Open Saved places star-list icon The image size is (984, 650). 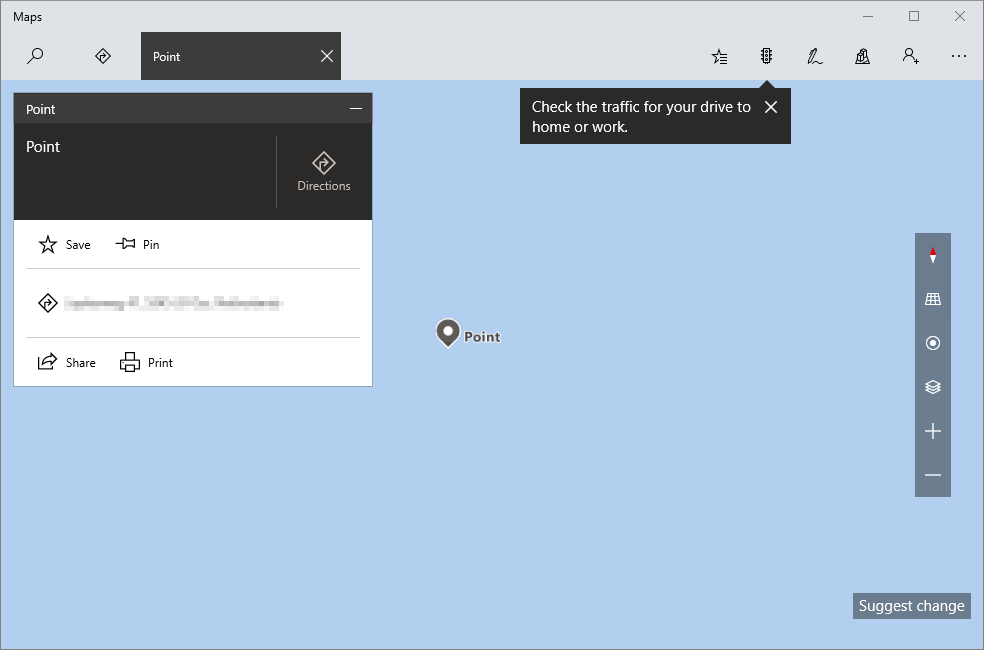click(x=719, y=56)
